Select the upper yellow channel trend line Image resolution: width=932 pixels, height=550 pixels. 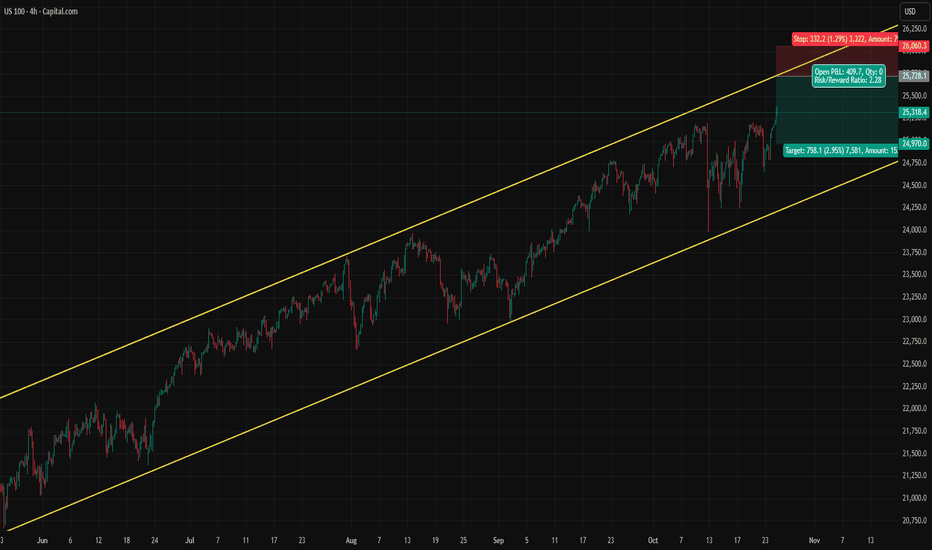coord(449,212)
